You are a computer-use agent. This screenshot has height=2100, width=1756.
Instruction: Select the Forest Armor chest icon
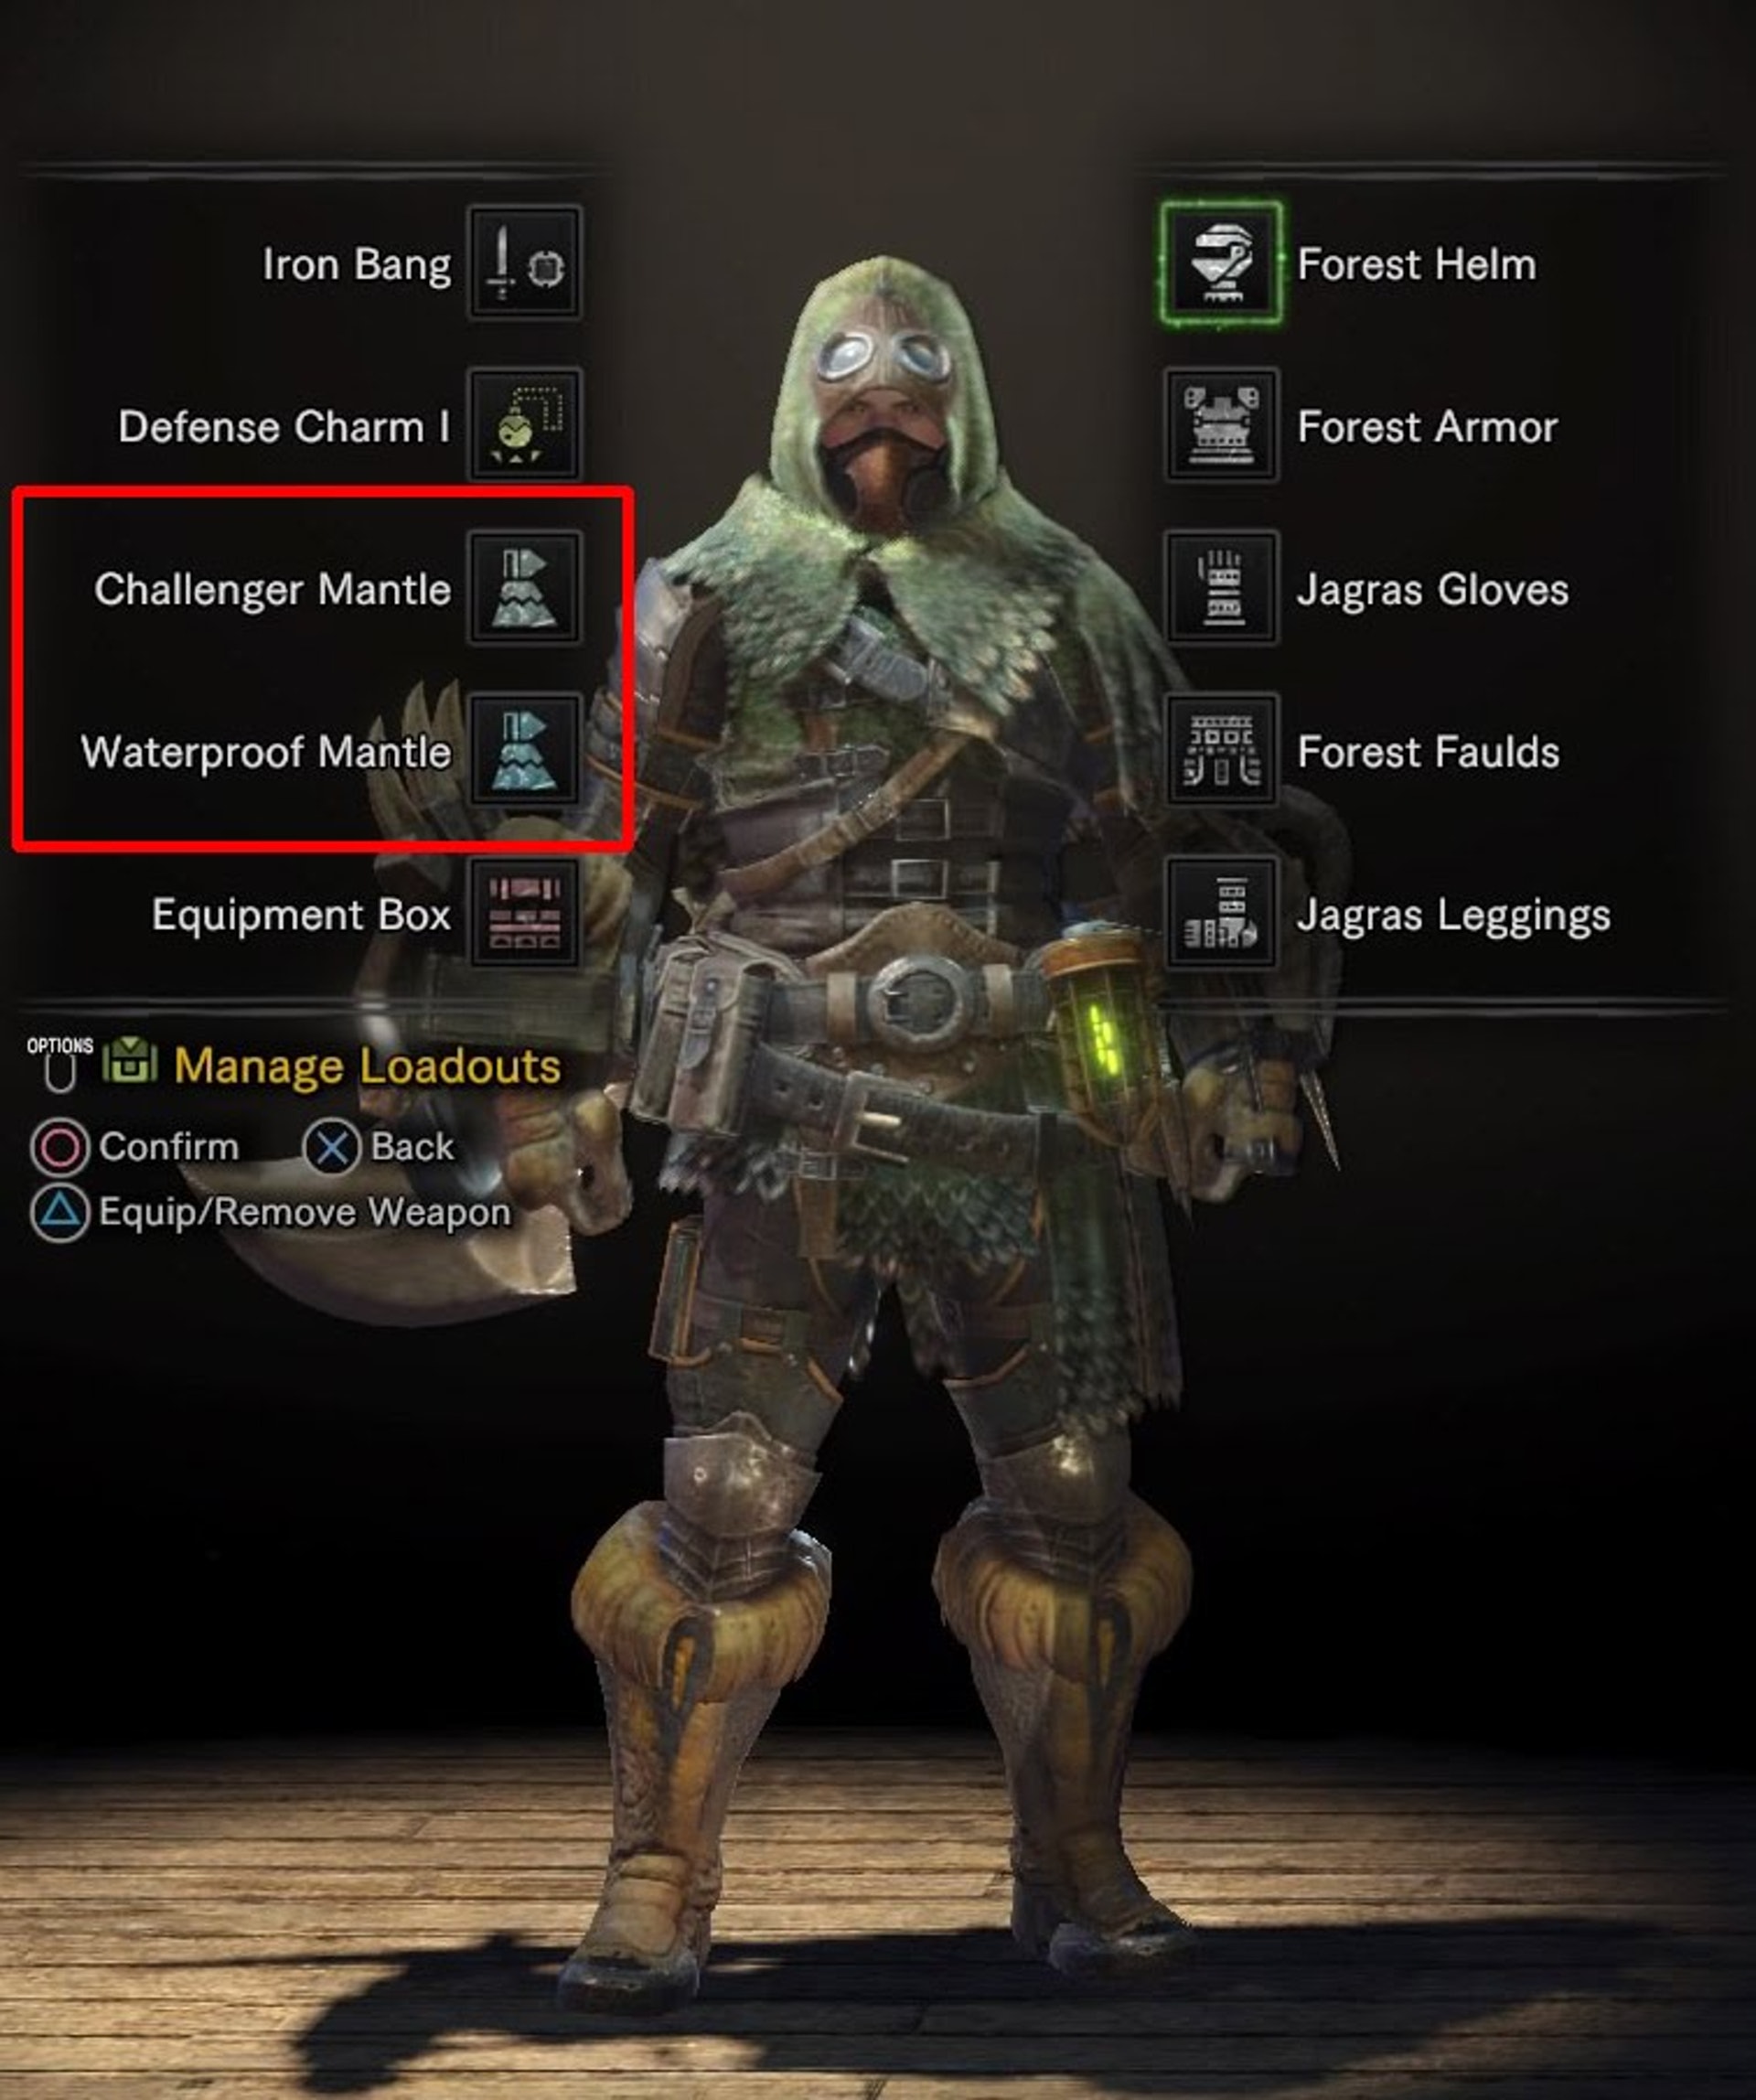1221,425
